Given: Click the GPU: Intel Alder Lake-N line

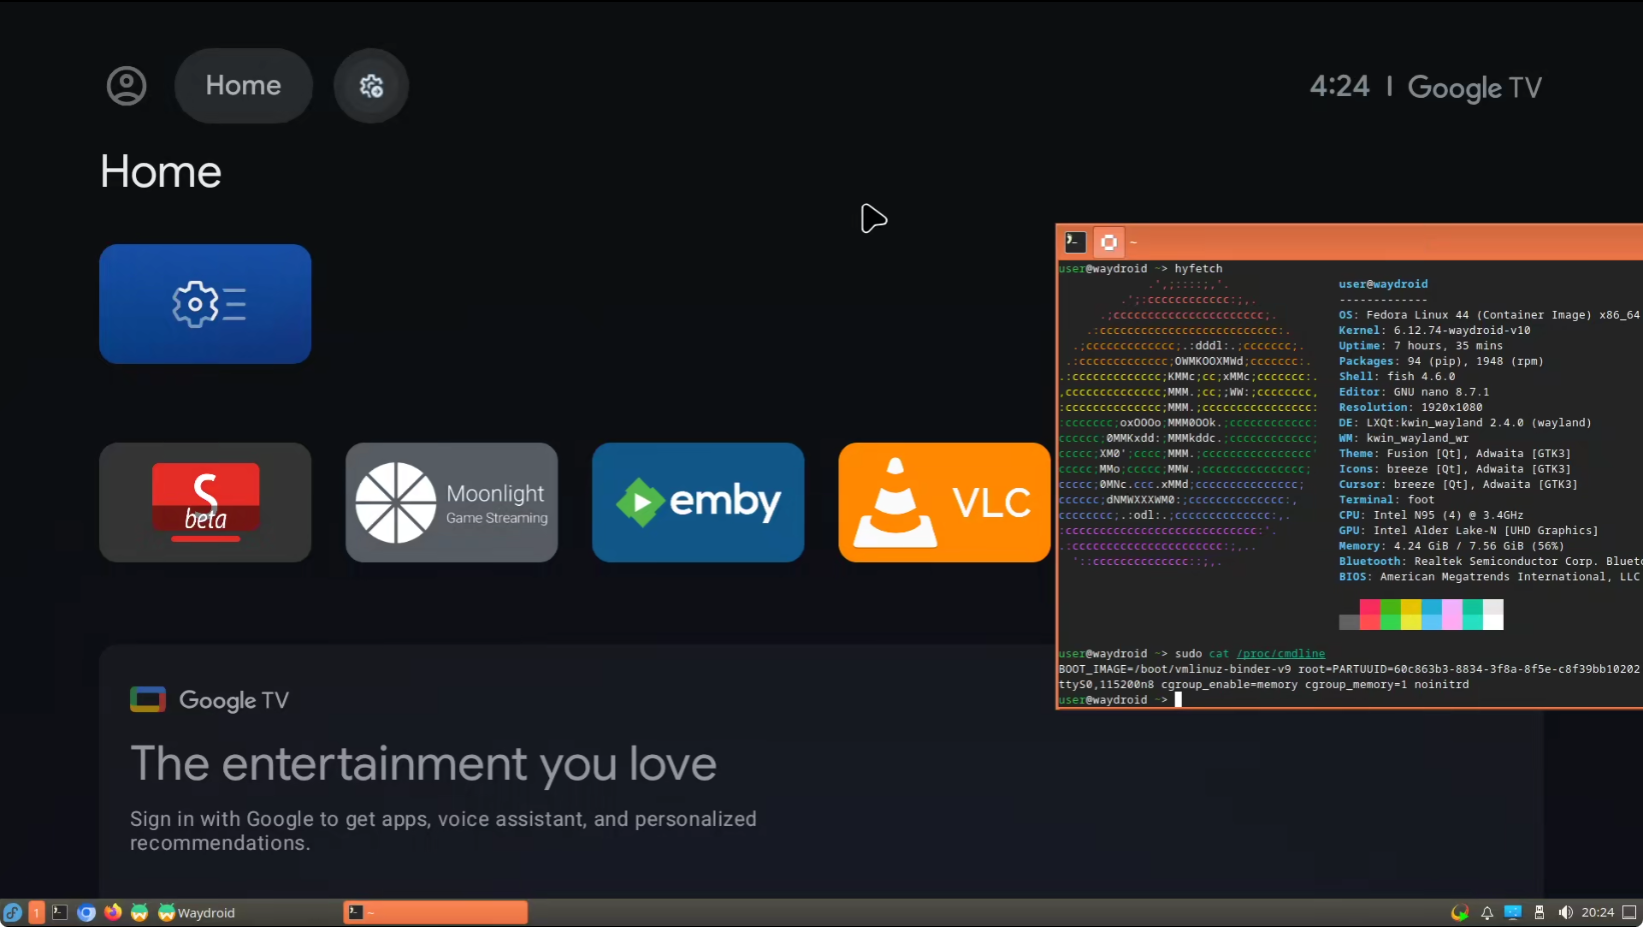Looking at the screenshot, I should (1468, 531).
